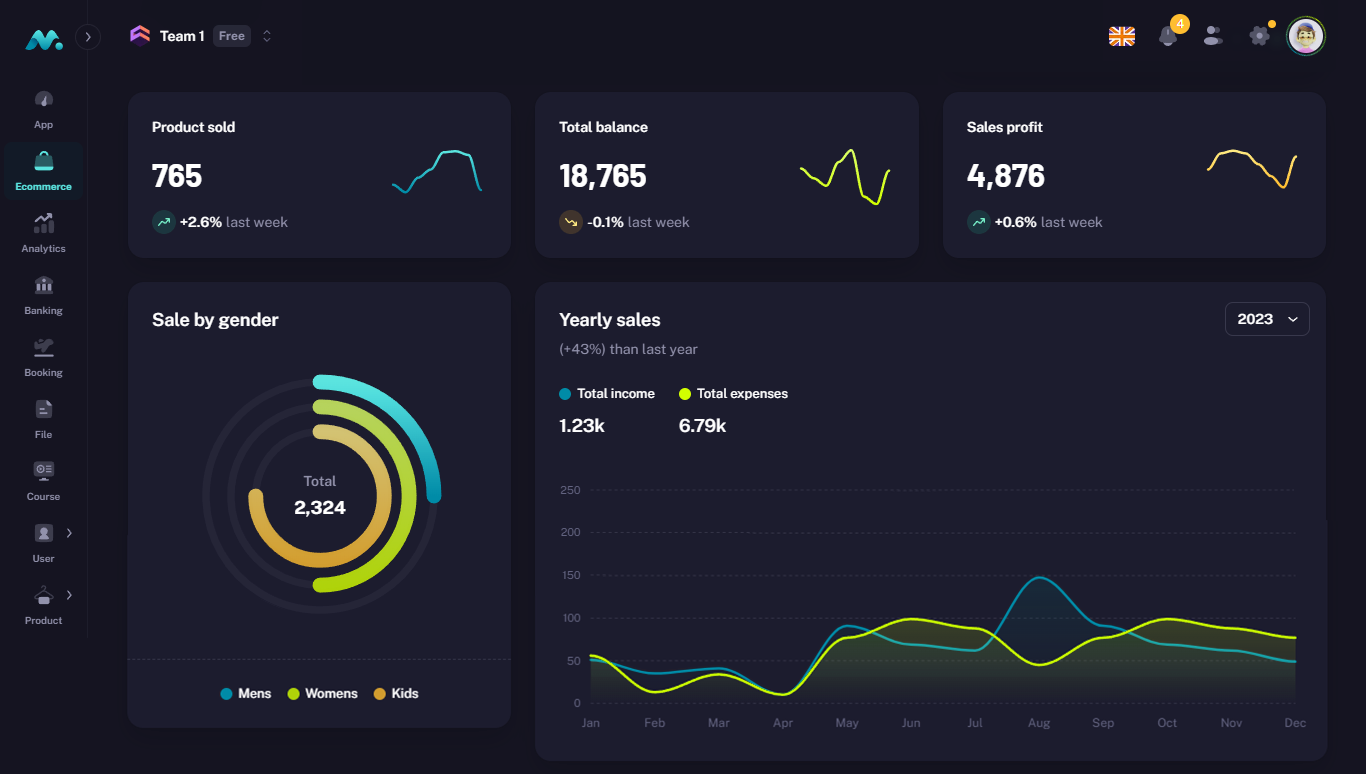Open the Team 1 workspace switcher arrows
This screenshot has height=774, width=1366.
coord(267,36)
